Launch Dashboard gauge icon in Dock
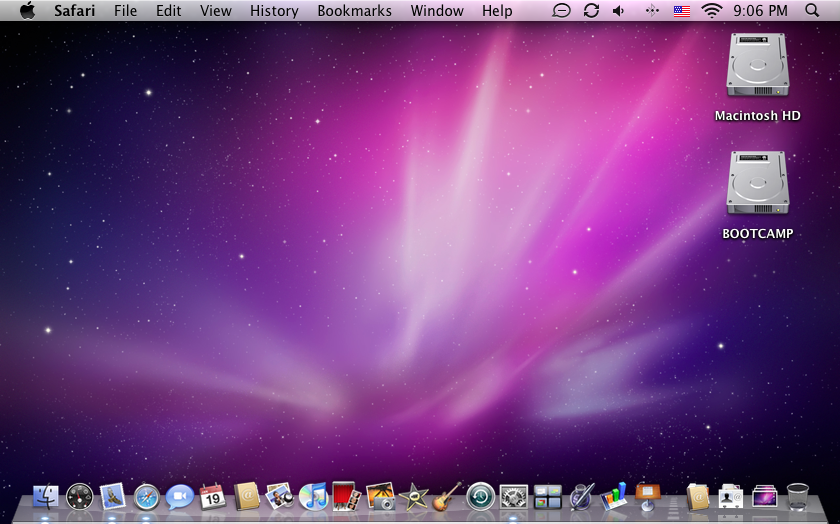 point(79,497)
